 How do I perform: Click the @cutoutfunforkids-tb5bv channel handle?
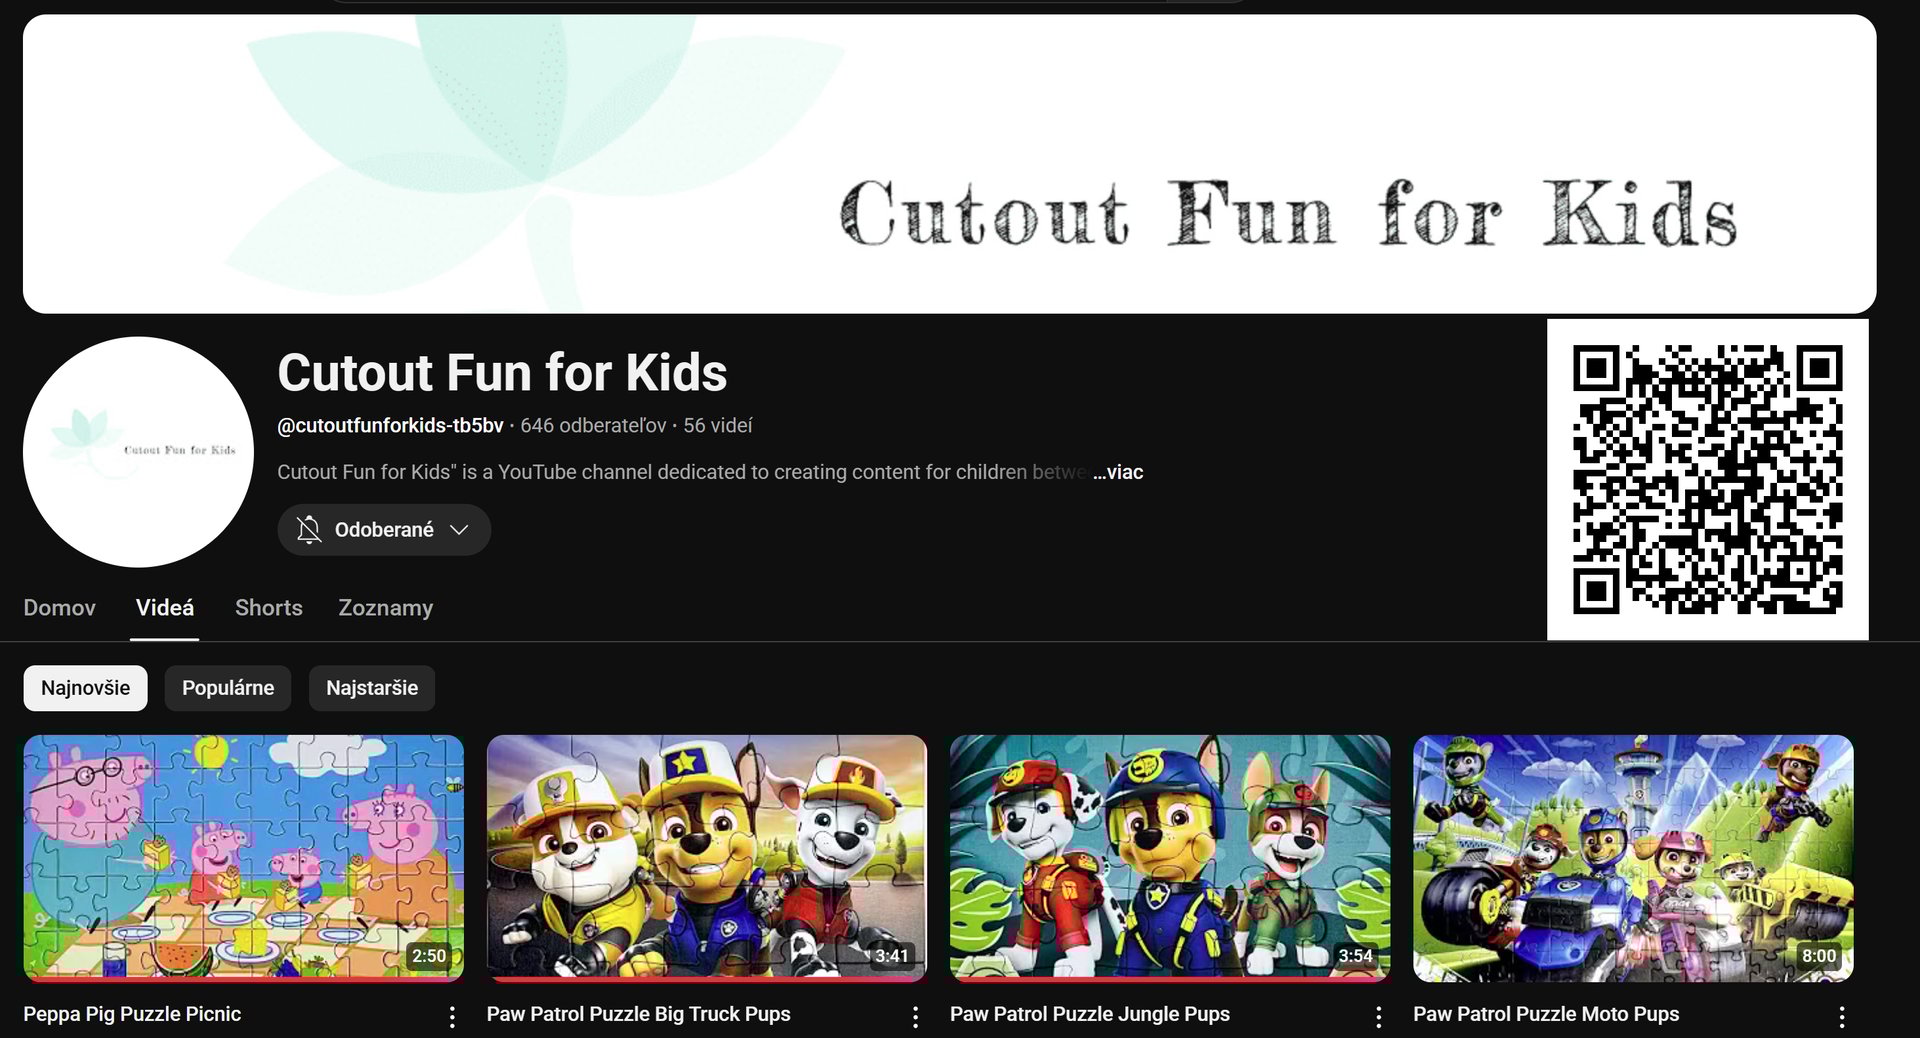390,426
